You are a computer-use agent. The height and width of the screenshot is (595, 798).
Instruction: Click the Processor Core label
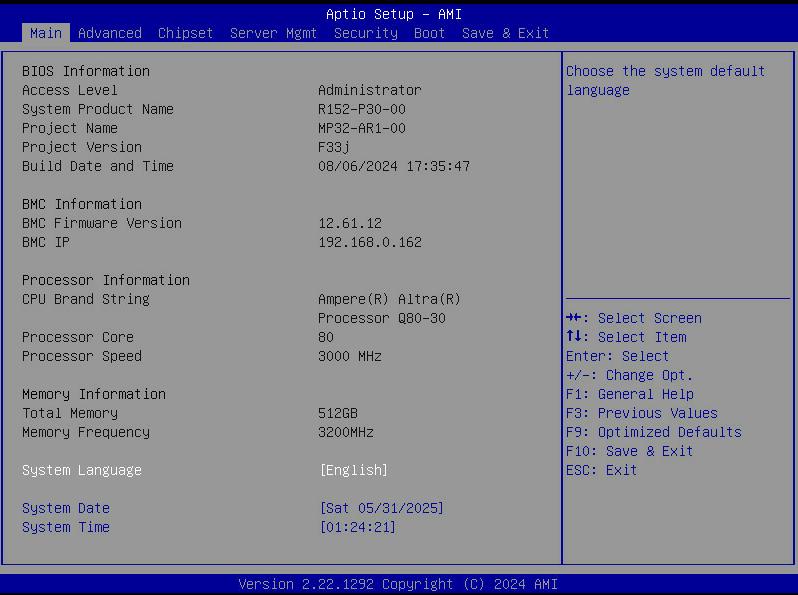(x=78, y=337)
